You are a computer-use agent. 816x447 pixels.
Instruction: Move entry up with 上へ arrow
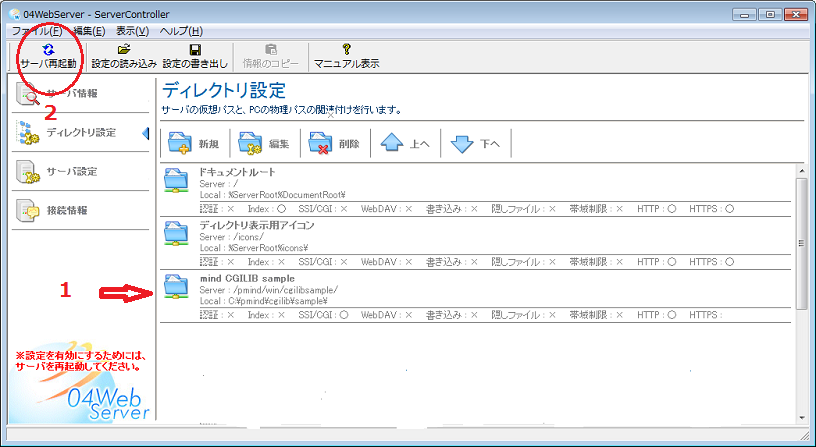pos(406,143)
